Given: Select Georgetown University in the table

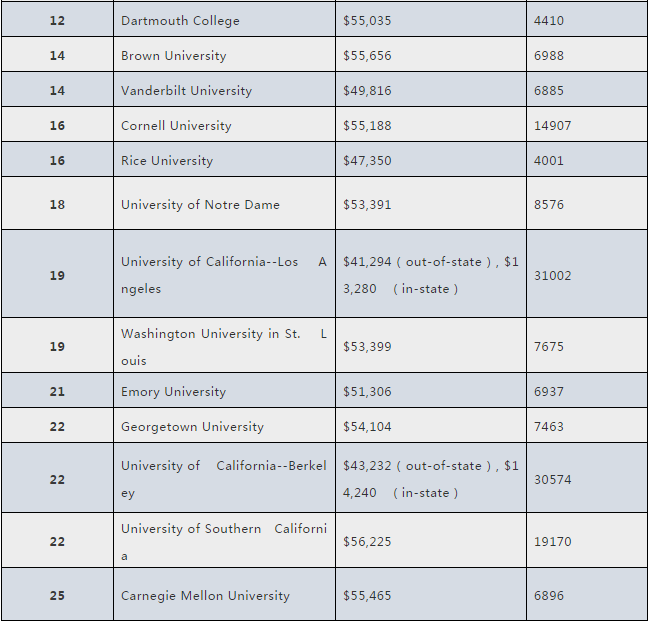Looking at the screenshot, I should (192, 427).
